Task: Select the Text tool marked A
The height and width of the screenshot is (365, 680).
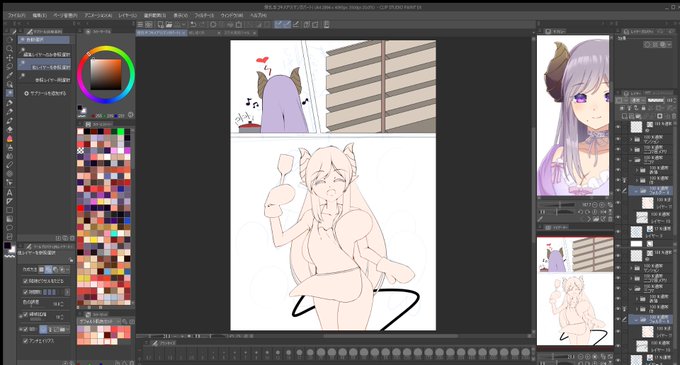Action: (9, 192)
